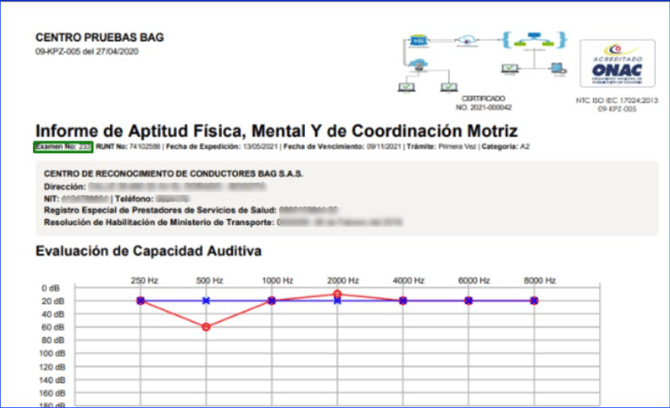
Task: Click the '2000 Hz' frequency label
Action: click(x=343, y=281)
